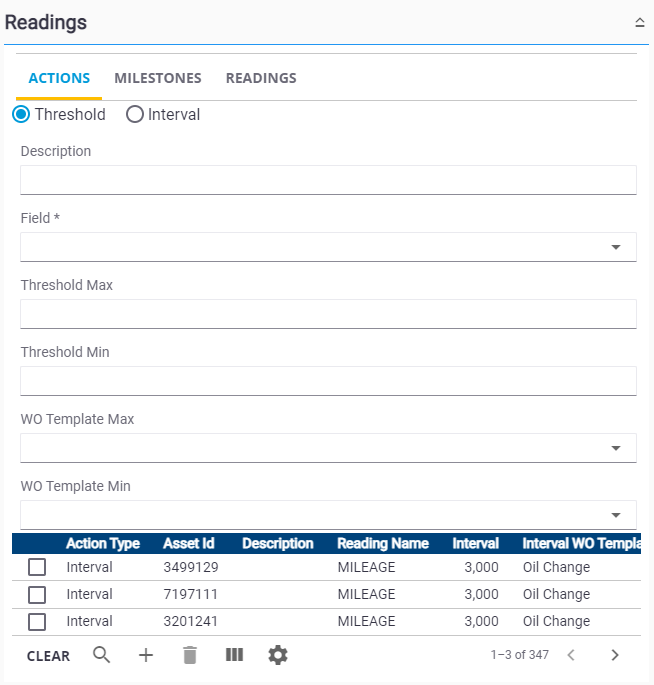This screenshot has height=685, width=654.
Task: Go to previous page of results
Action: click(571, 655)
